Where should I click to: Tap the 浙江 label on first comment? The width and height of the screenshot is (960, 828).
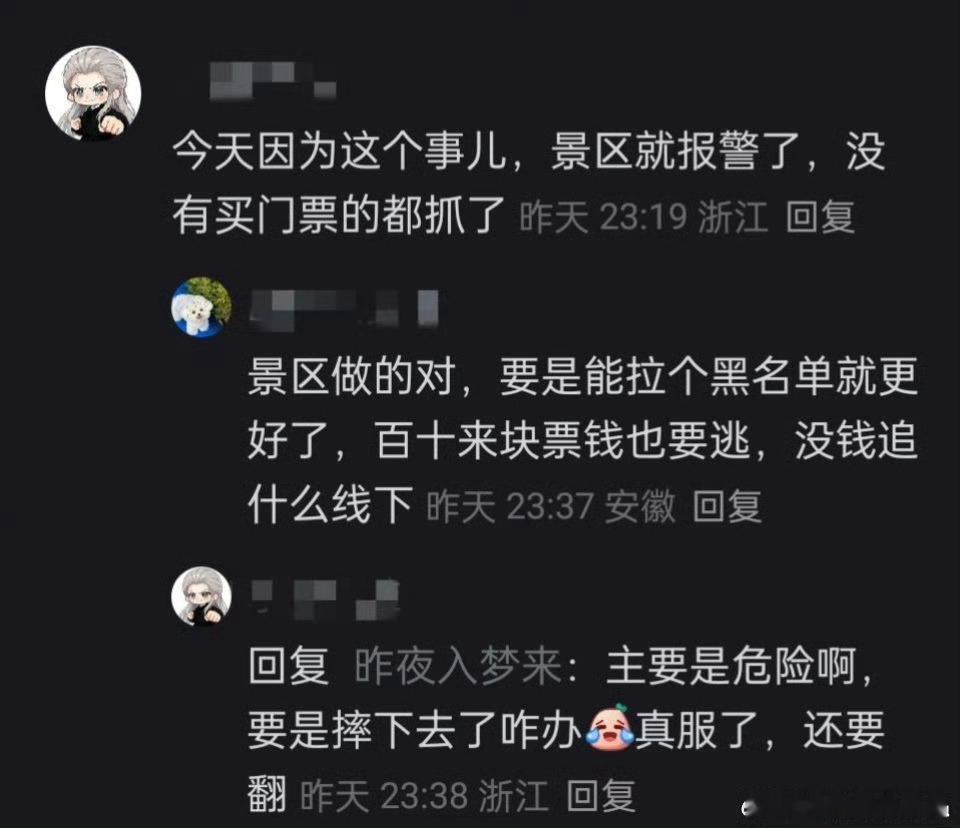pyautogui.click(x=733, y=216)
